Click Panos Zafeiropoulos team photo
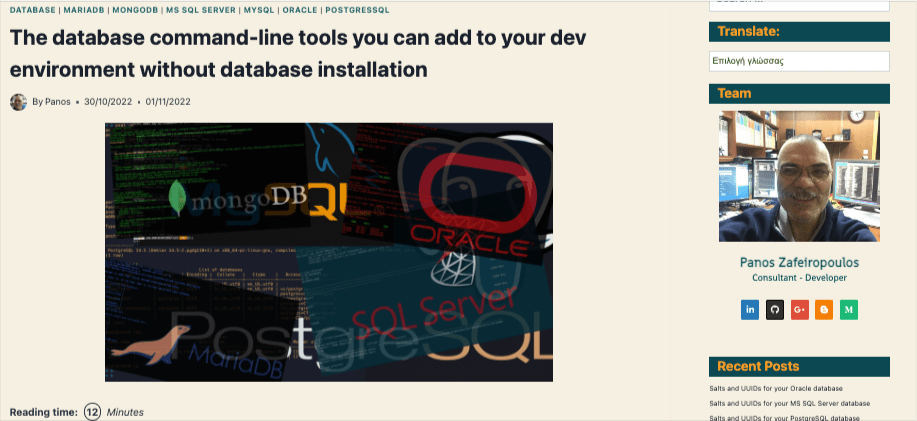Image resolution: width=917 pixels, height=421 pixels. [x=799, y=176]
